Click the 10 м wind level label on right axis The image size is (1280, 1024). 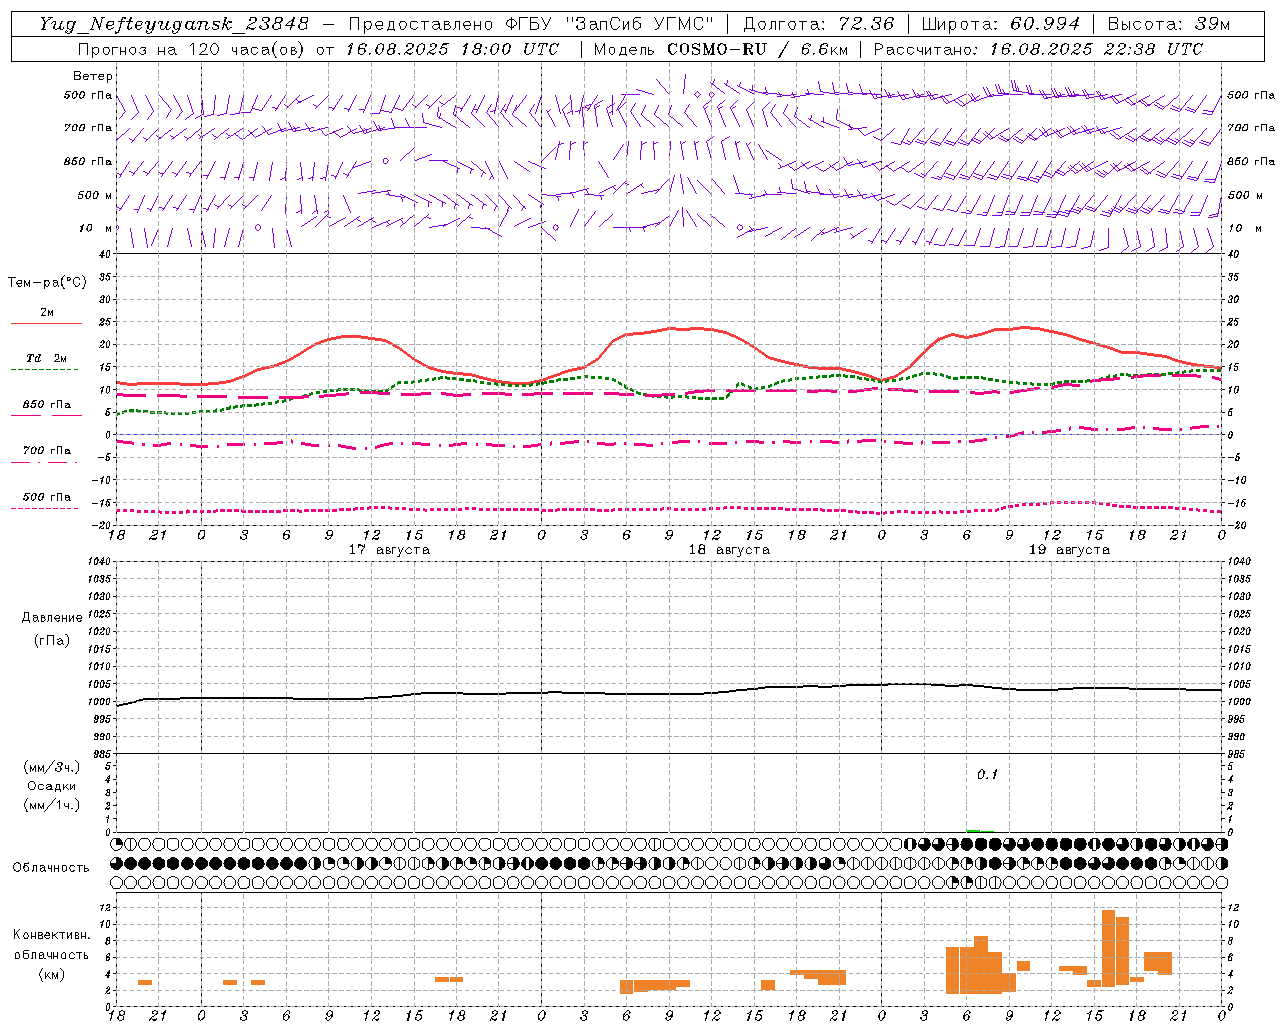pyautogui.click(x=1244, y=228)
